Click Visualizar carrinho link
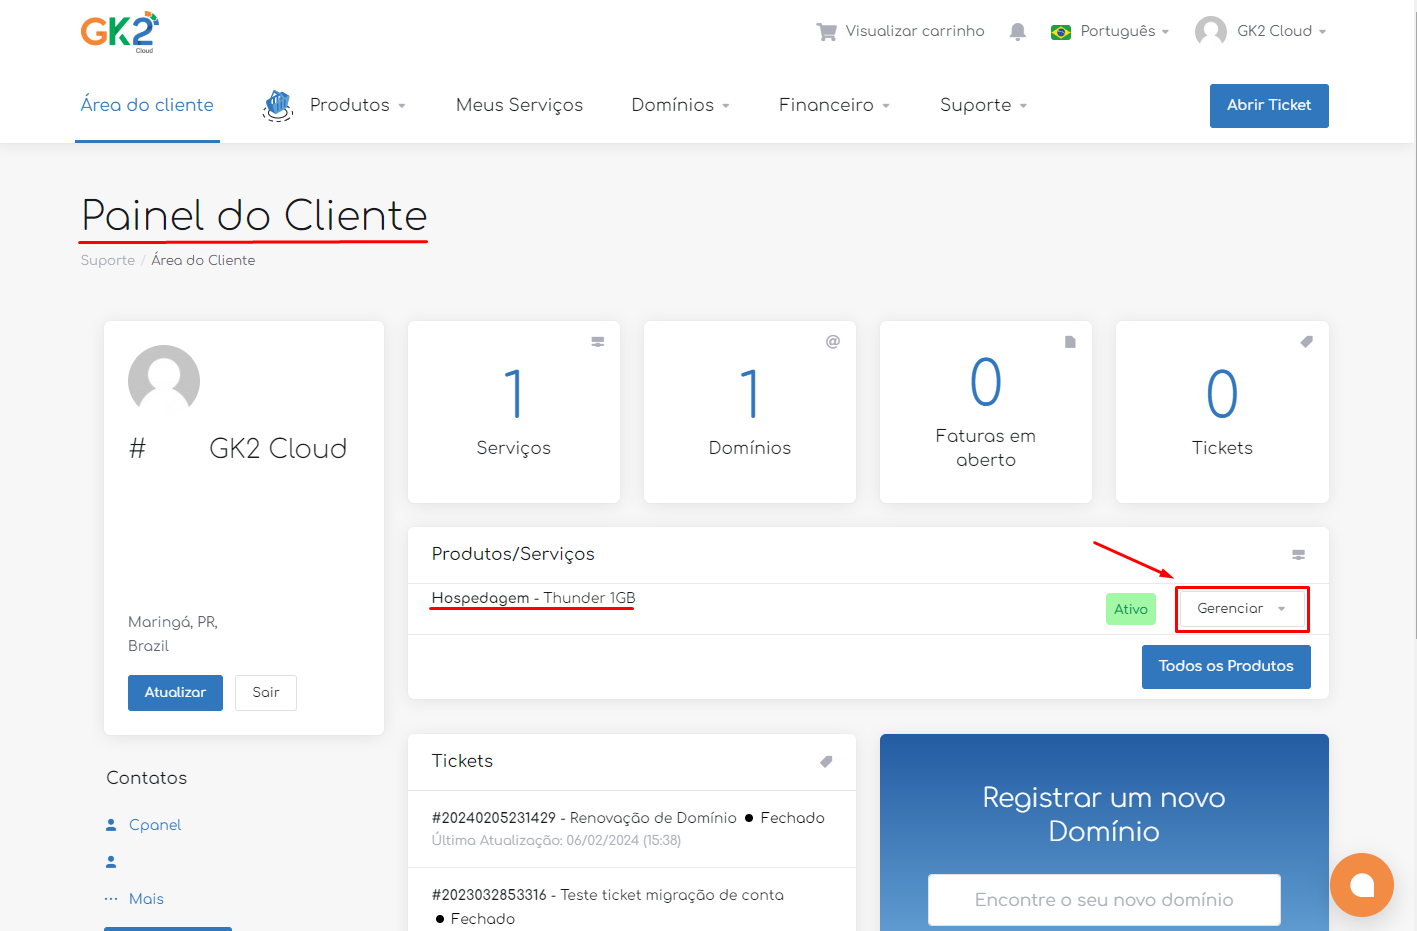 coord(915,31)
